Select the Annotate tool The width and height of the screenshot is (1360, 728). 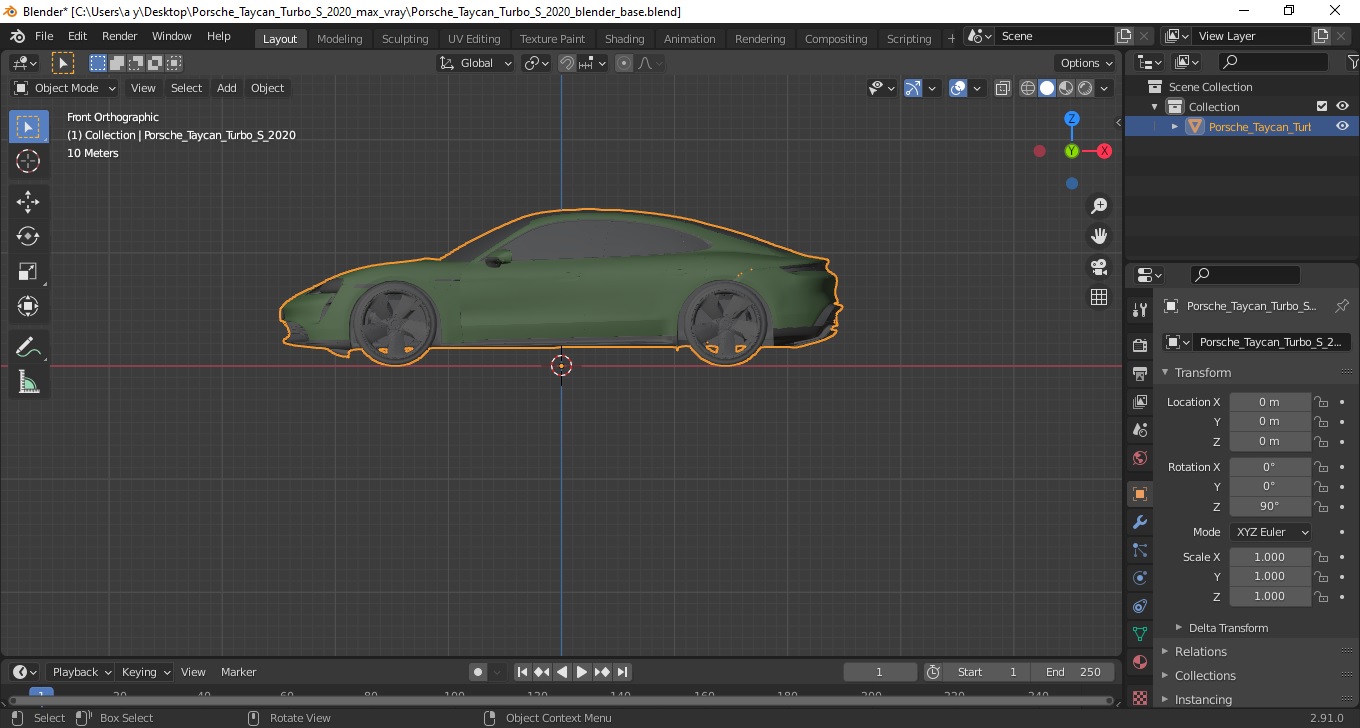point(28,347)
